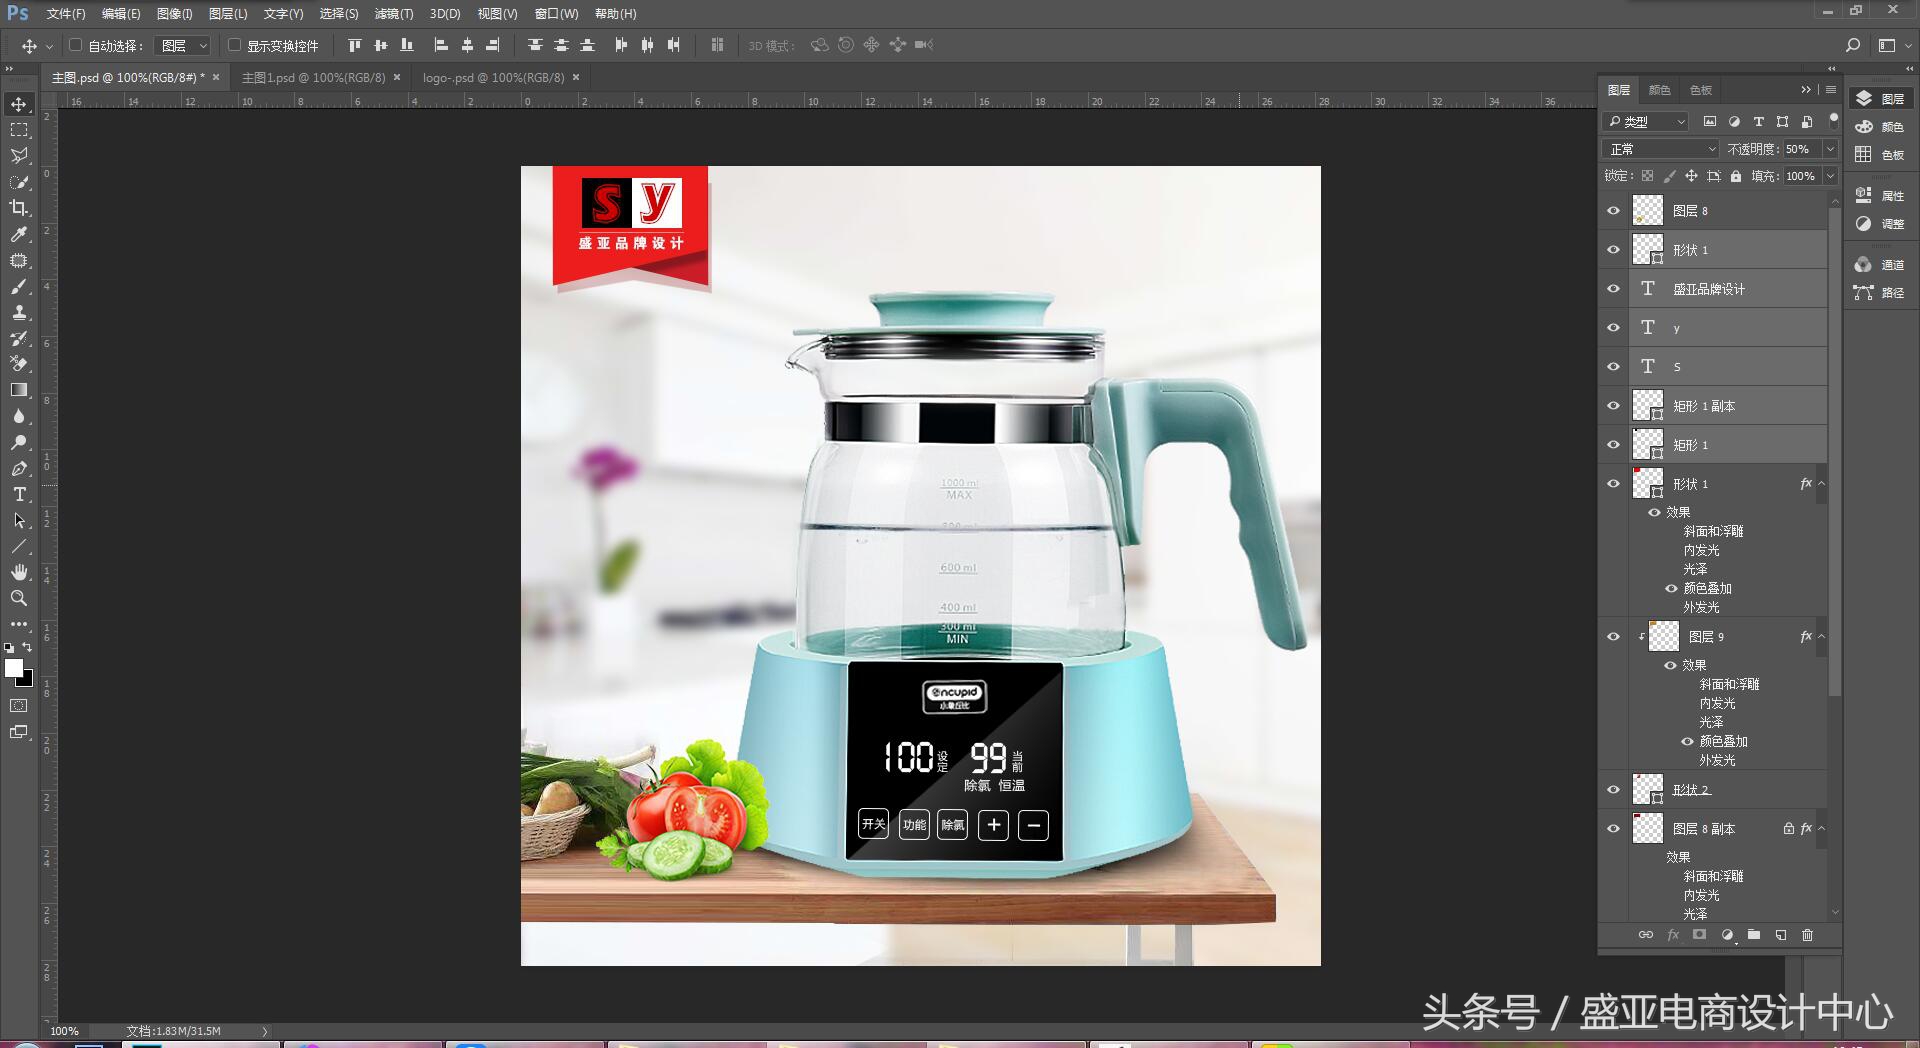Pick the Eyedropper tool

[x=18, y=234]
